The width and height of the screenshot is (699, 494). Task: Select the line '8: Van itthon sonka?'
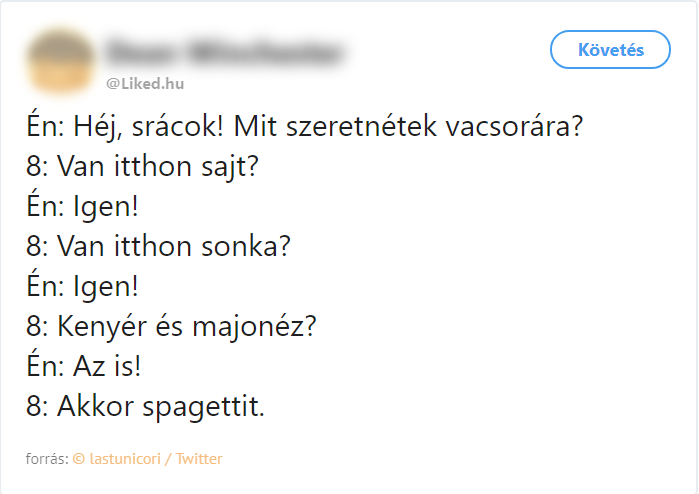158,246
